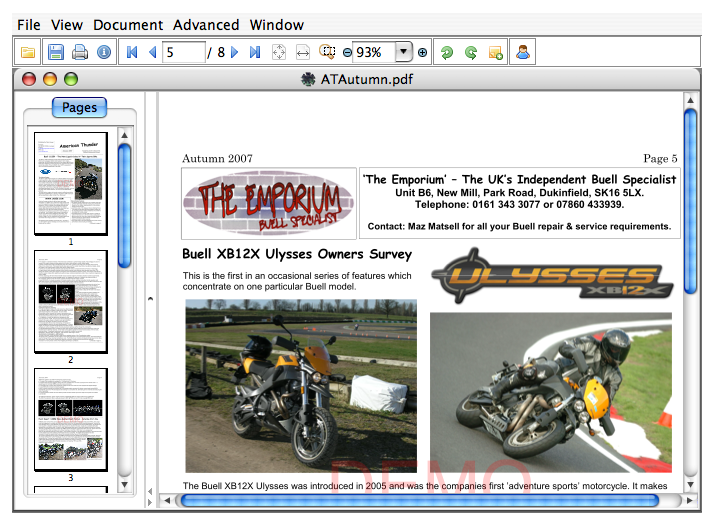Click the document vertical scrollbar thumb
Viewport: 717px width, 526px height.
690,201
